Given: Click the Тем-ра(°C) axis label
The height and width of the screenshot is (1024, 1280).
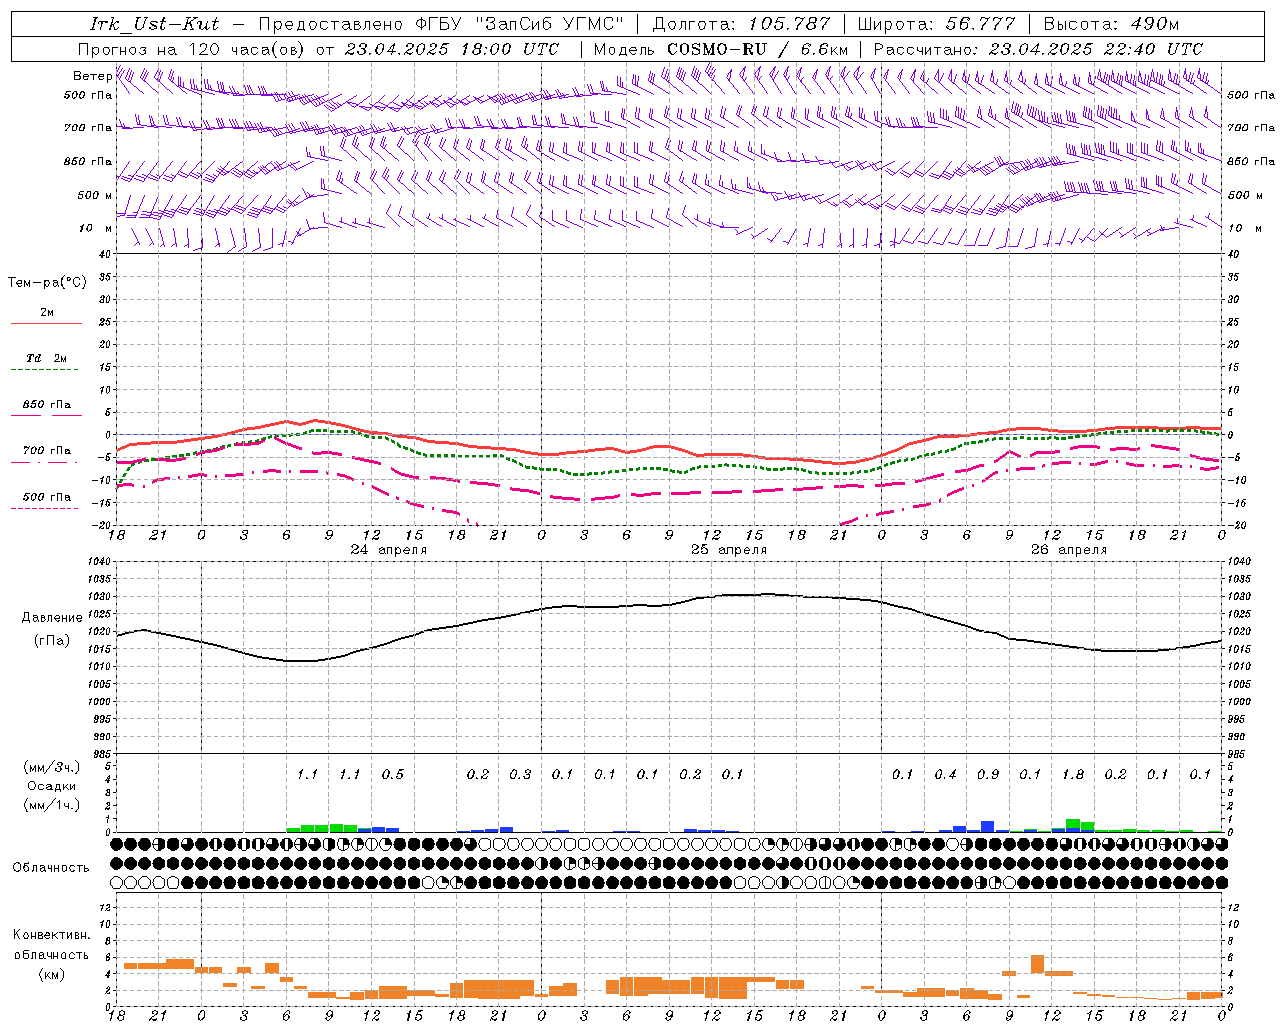Looking at the screenshot, I should (x=47, y=283).
